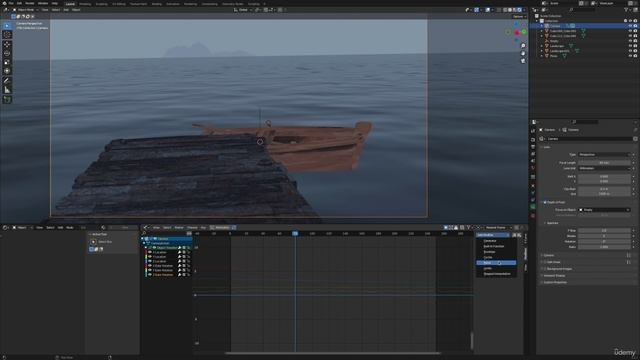Open the Focus on Object Empty selector
The image size is (640, 360).
tap(604, 210)
